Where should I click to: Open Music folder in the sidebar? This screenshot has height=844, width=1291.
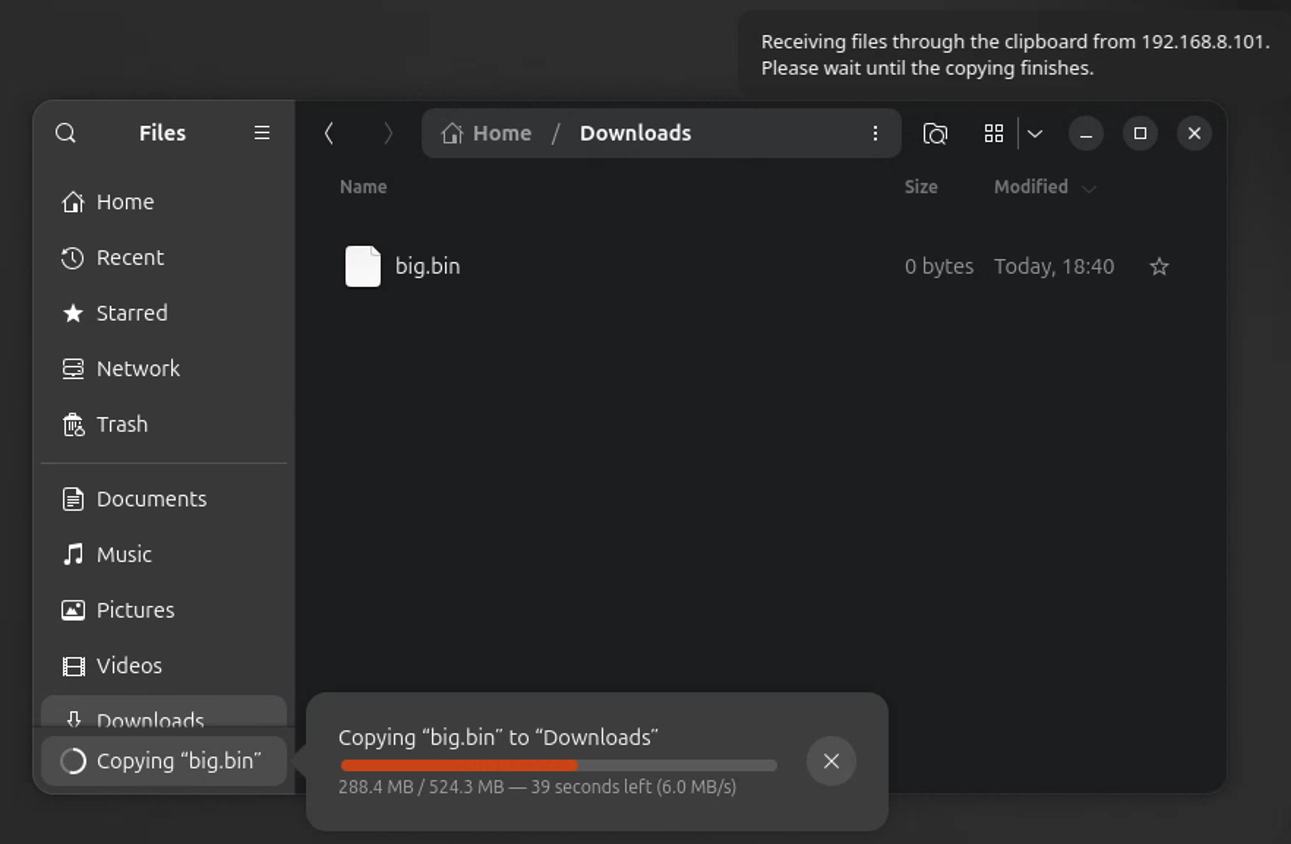(164, 554)
